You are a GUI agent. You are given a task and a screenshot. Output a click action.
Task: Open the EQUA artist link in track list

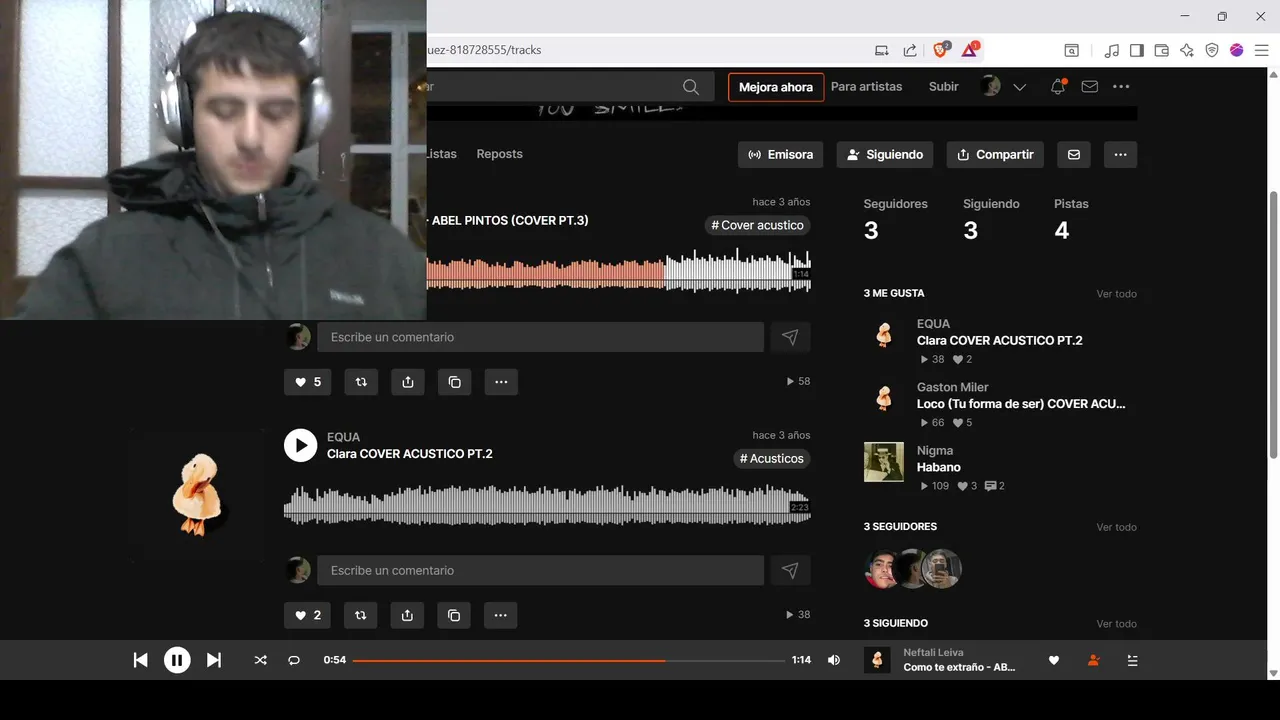[x=343, y=437]
